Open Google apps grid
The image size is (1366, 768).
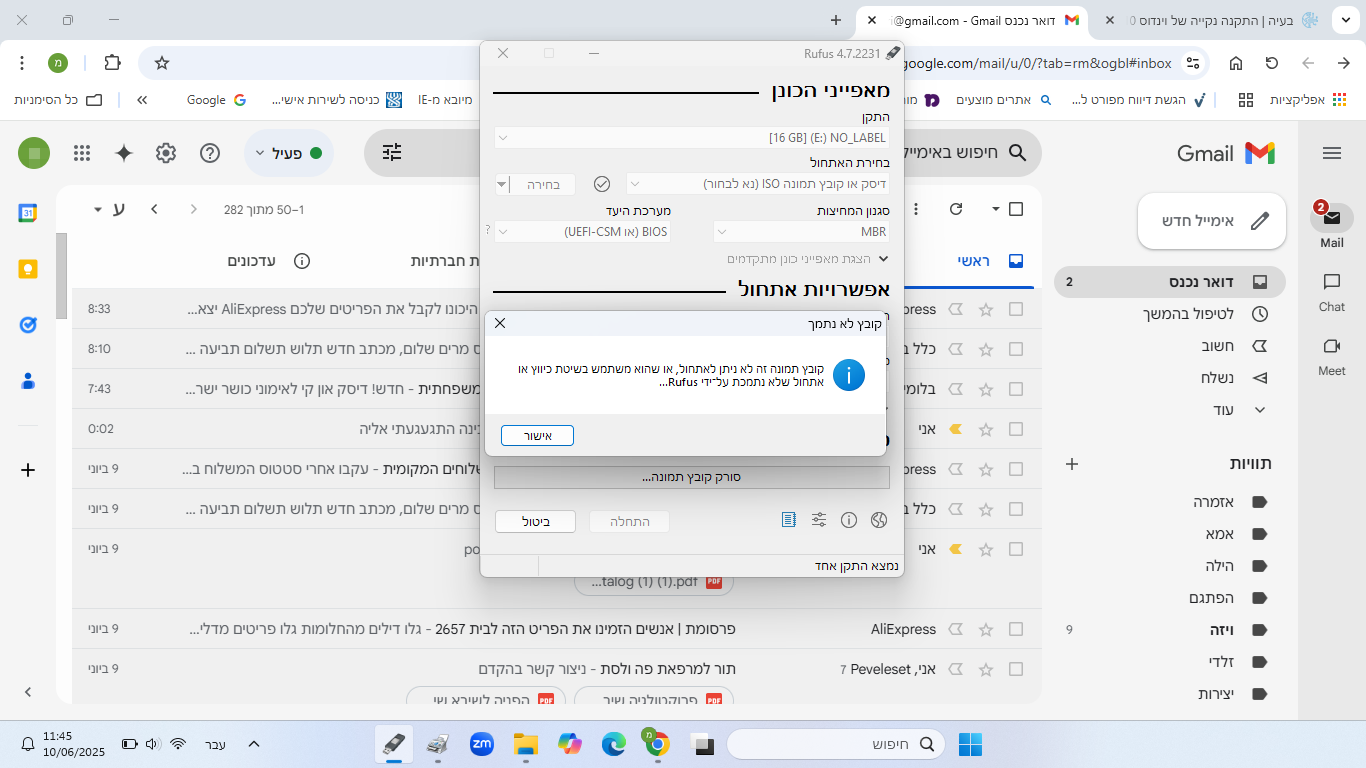82,153
